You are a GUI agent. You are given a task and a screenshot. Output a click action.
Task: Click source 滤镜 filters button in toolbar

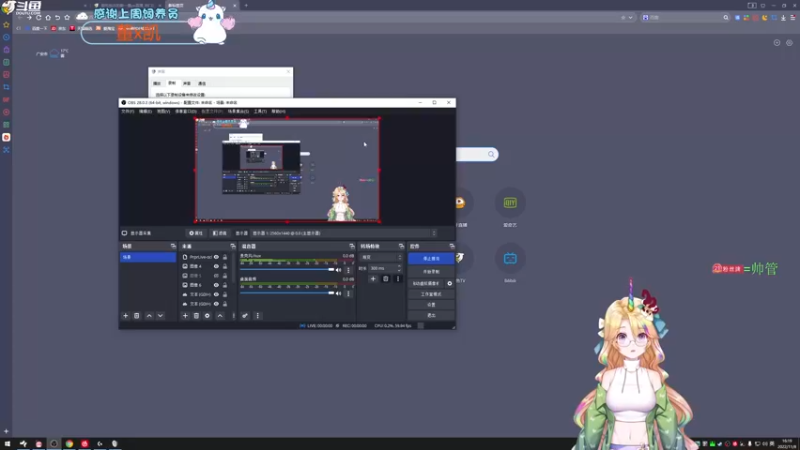pyautogui.click(x=220, y=233)
